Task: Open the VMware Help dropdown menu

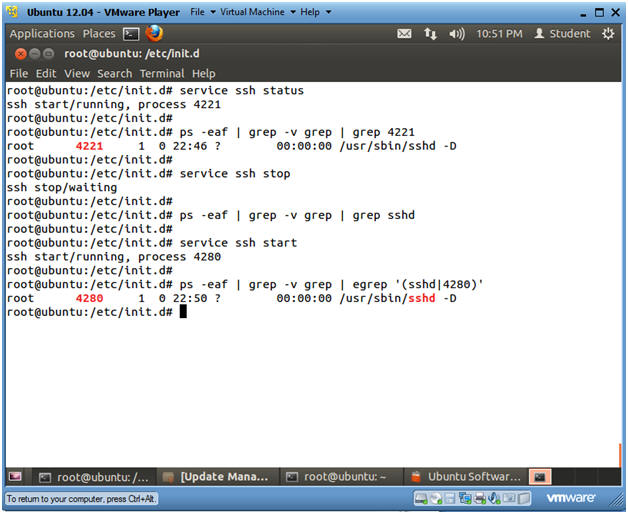Action: 316,12
